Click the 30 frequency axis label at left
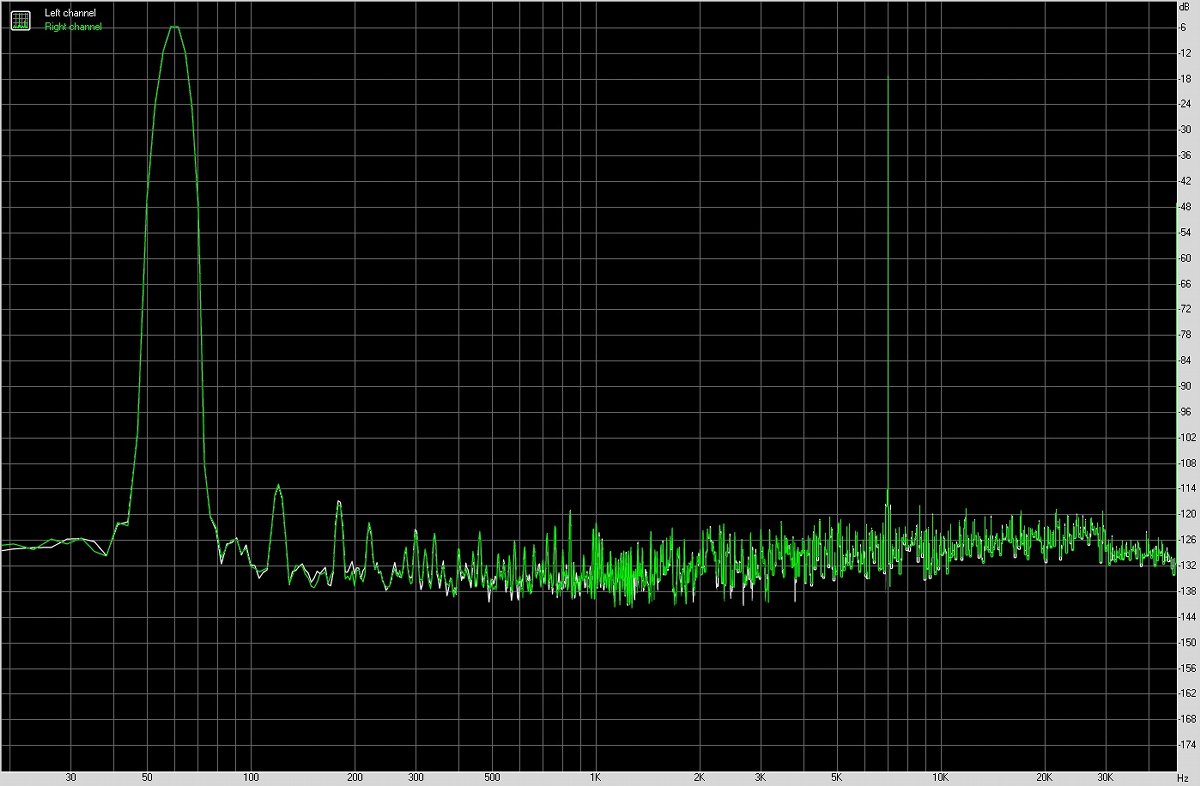This screenshot has width=1200, height=786. click(70, 777)
